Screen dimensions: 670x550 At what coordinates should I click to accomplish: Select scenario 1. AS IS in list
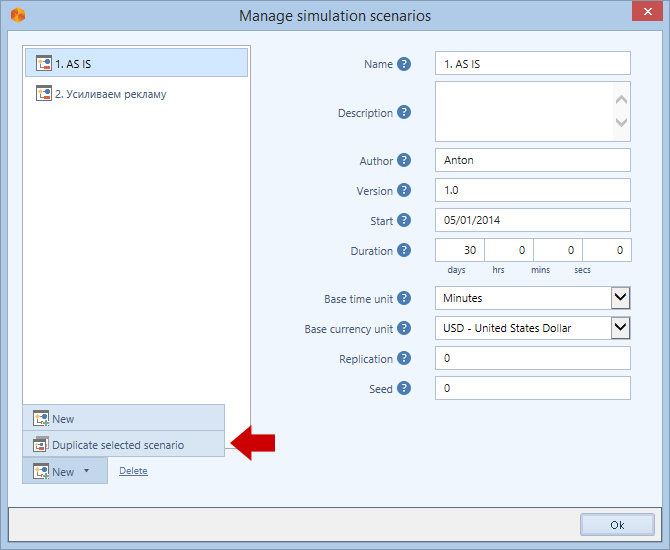[136, 63]
